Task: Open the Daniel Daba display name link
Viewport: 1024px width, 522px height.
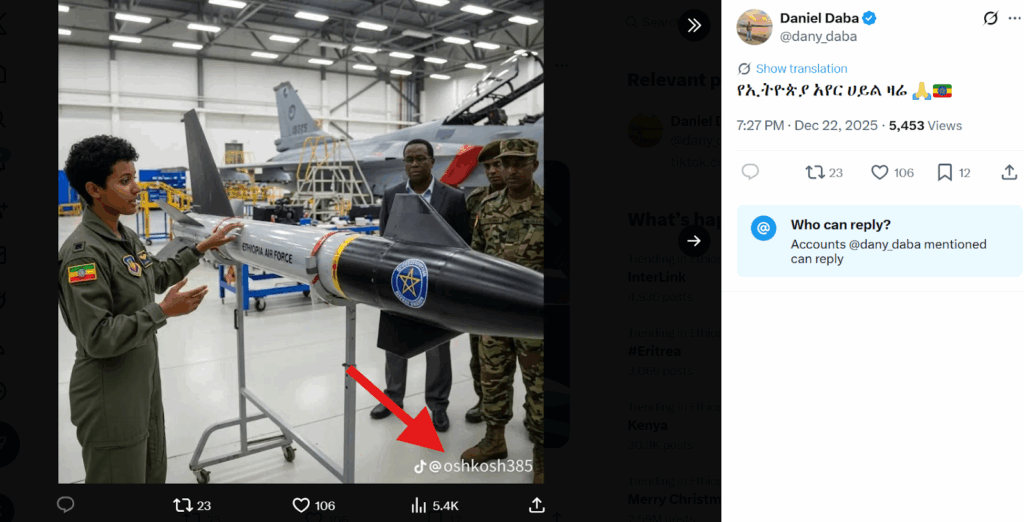Action: tap(819, 18)
